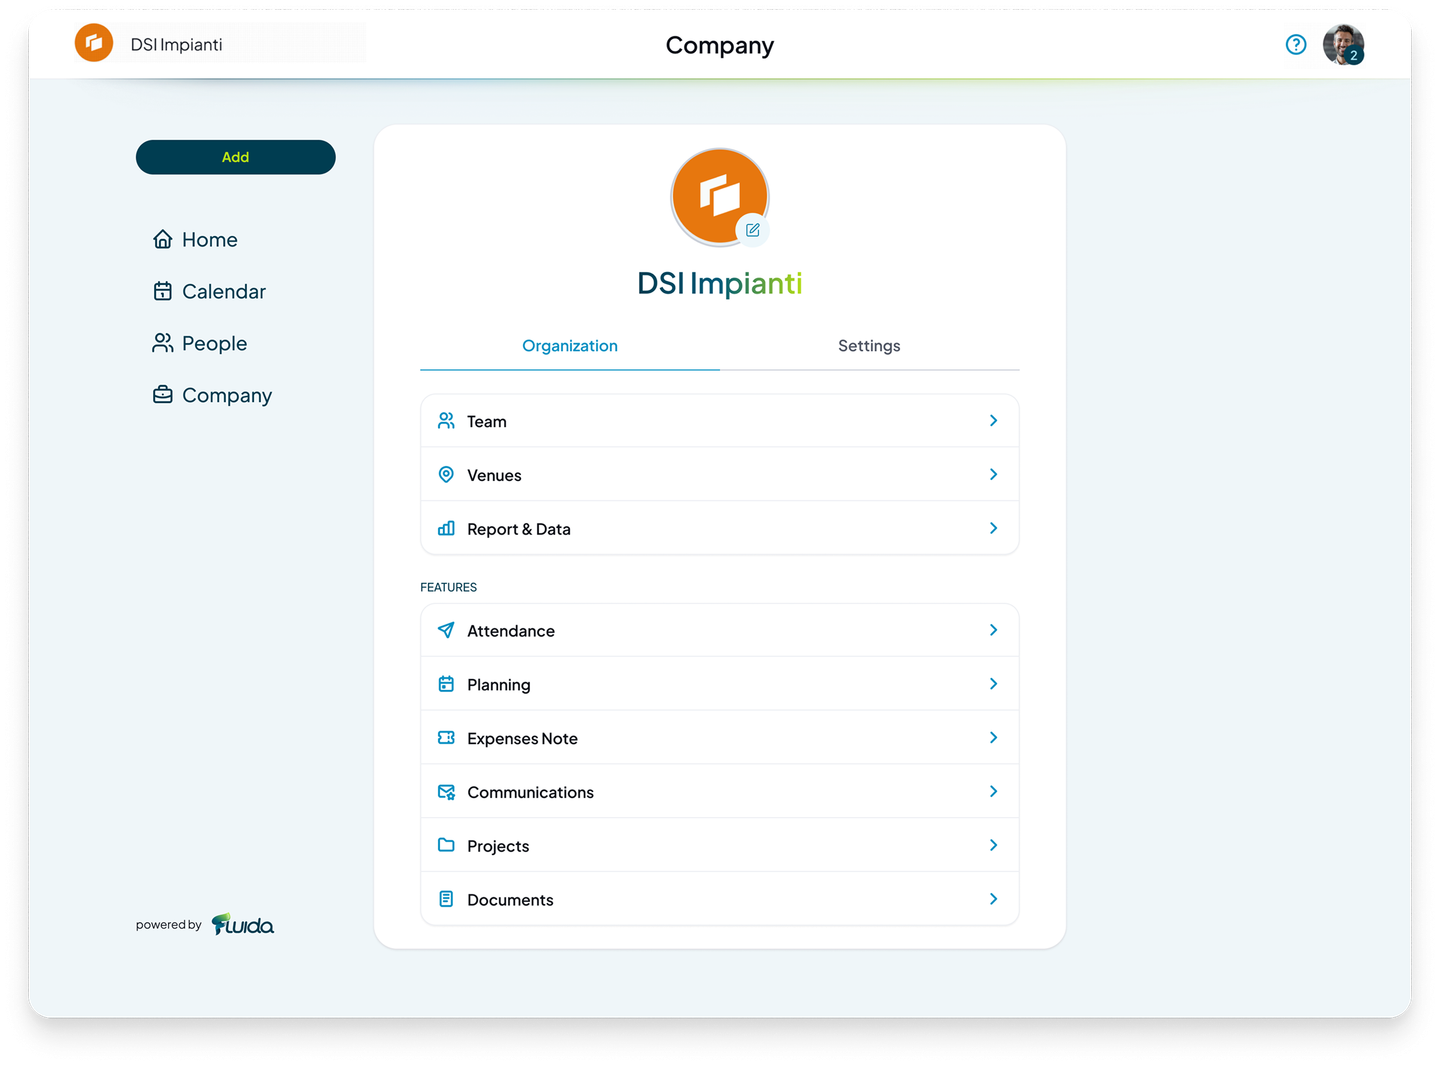
Task: Open the user profile avatar
Action: [x=1343, y=44]
